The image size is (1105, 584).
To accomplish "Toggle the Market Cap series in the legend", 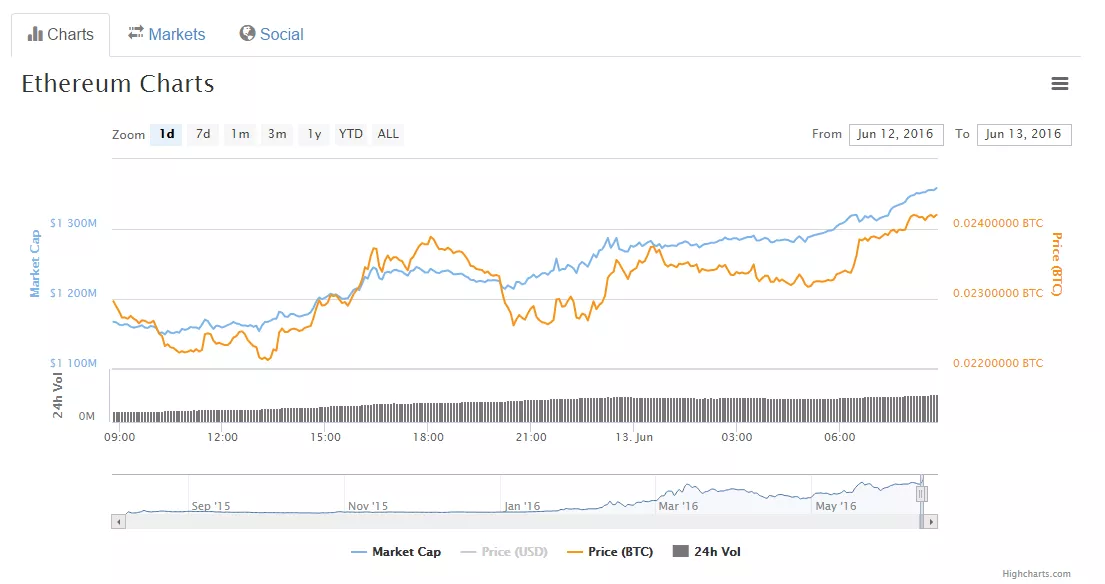I will coord(398,551).
